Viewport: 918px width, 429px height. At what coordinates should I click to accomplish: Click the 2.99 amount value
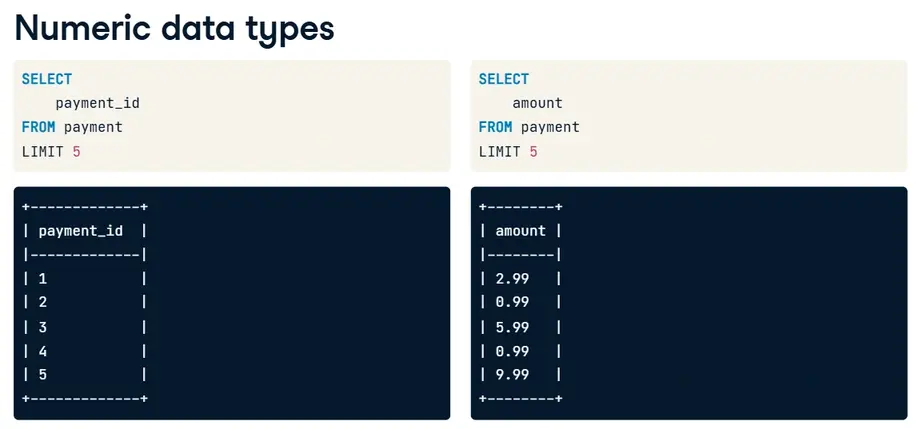(x=512, y=279)
